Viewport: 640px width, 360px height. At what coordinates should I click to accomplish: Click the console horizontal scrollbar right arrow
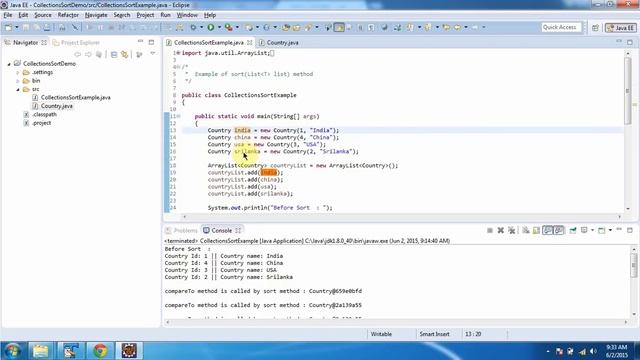(625, 322)
